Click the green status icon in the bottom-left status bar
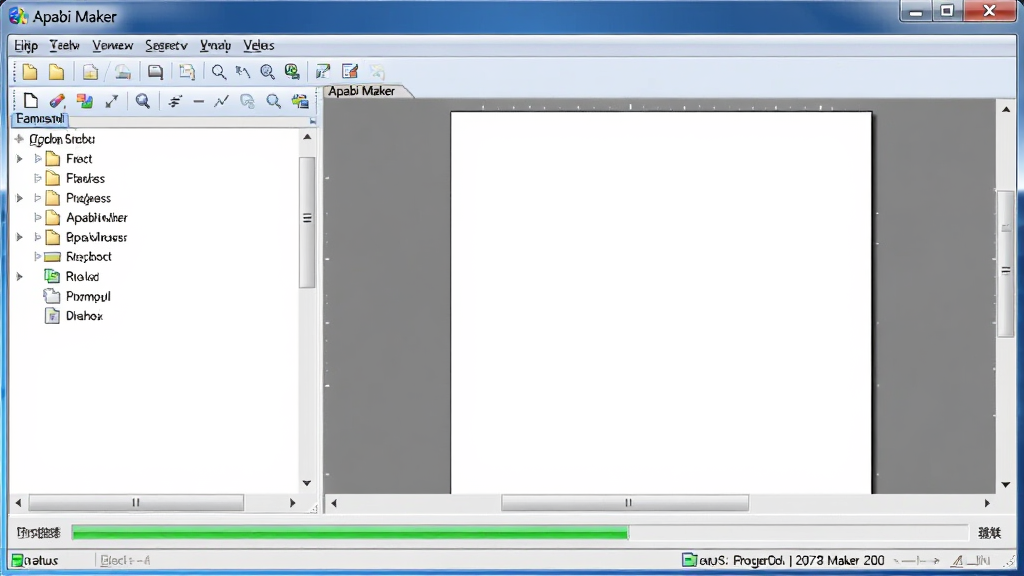 tap(18, 560)
